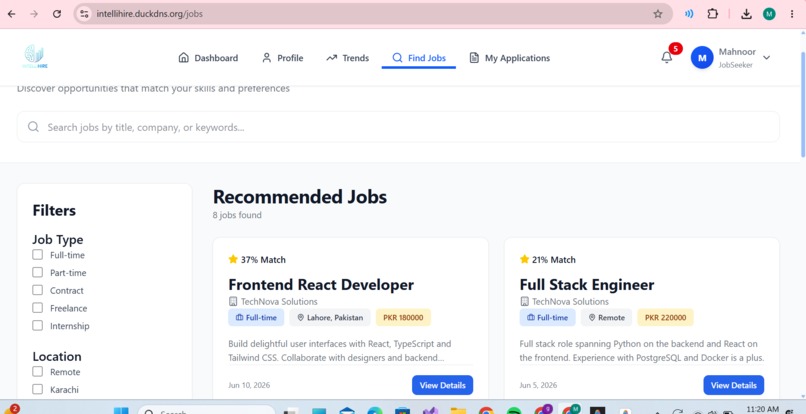Open the Profile tab

coord(282,58)
